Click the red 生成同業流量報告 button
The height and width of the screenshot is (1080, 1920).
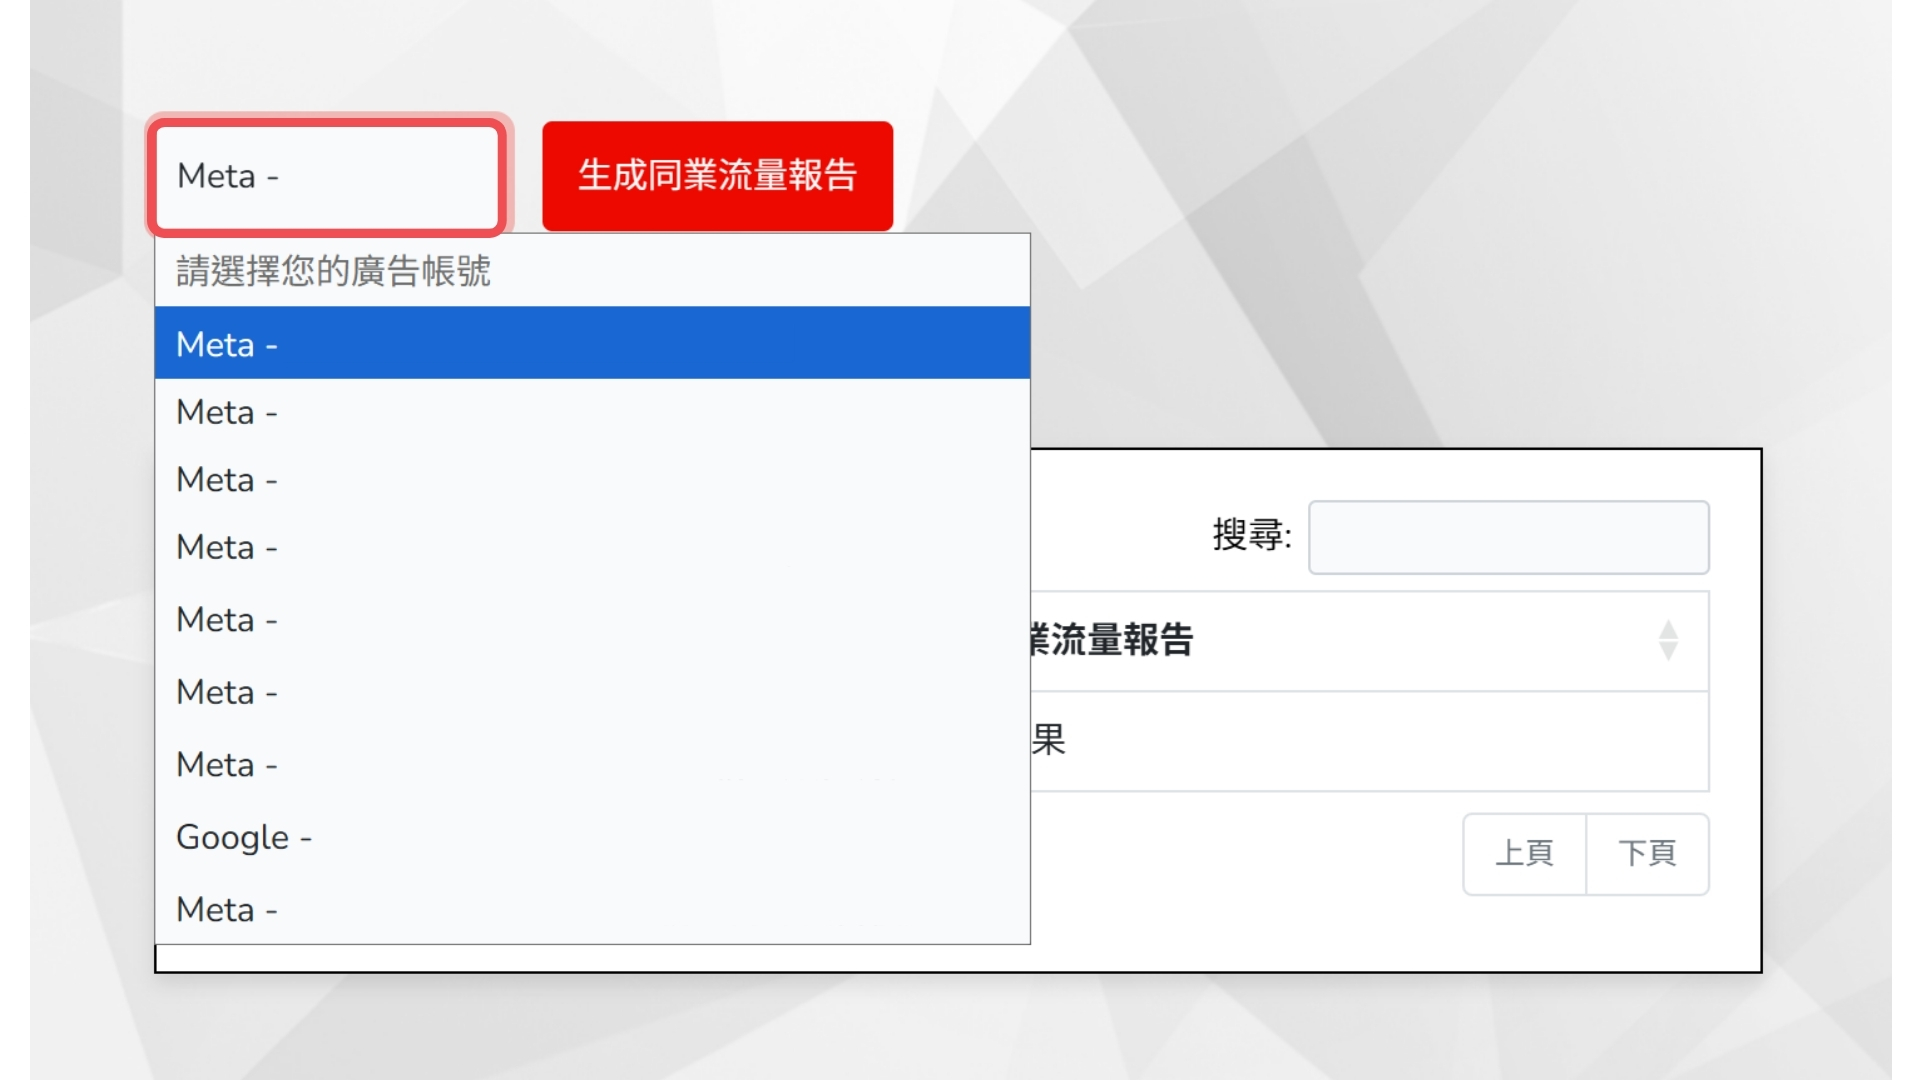point(717,176)
